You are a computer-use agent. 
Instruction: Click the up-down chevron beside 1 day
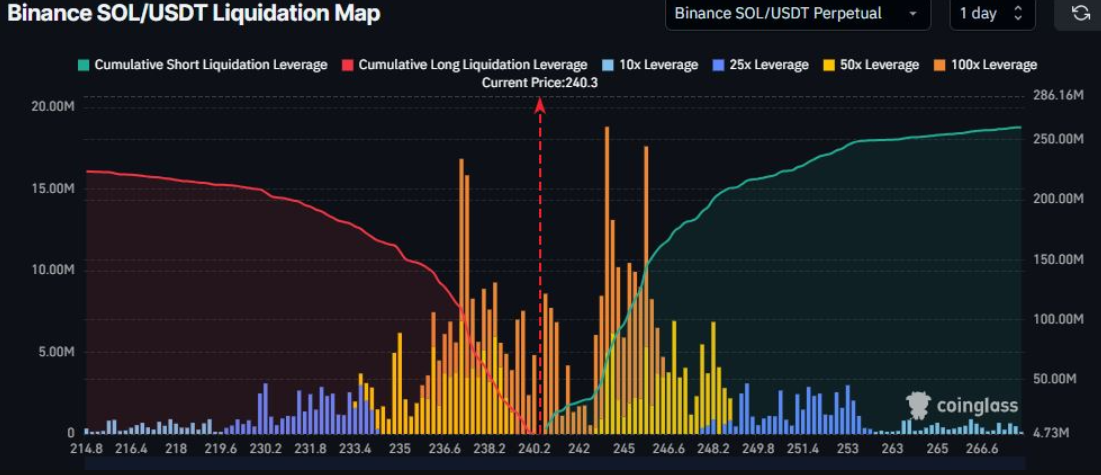click(1018, 13)
